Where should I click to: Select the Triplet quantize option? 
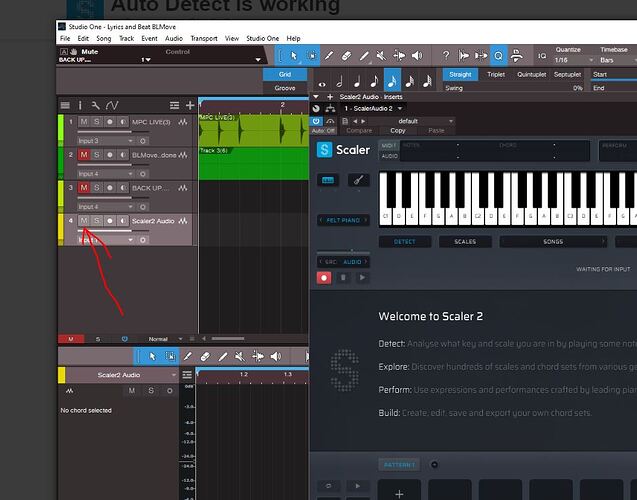click(x=496, y=74)
